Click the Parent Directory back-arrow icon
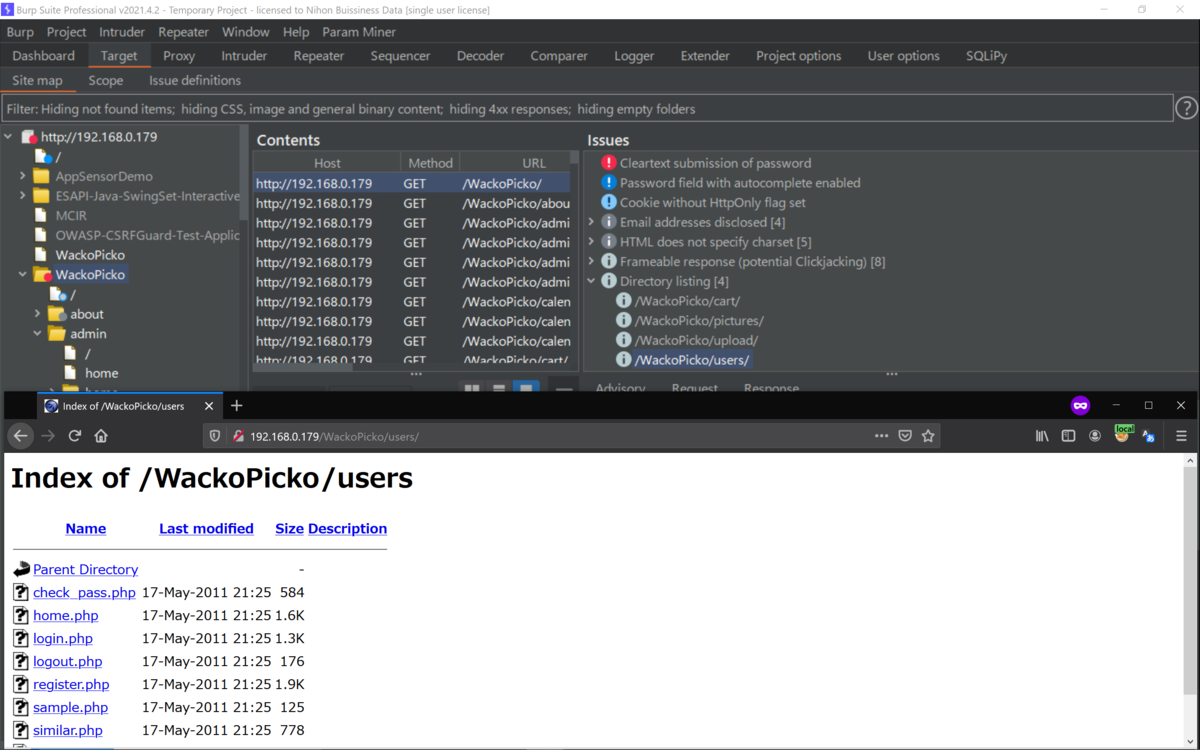 click(21, 569)
